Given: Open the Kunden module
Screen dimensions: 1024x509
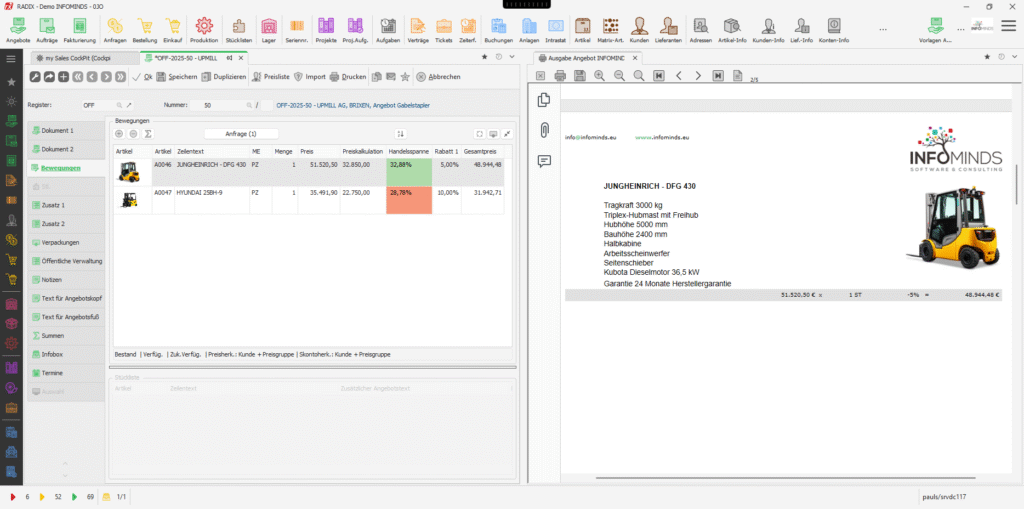Looking at the screenshot, I should [639, 30].
